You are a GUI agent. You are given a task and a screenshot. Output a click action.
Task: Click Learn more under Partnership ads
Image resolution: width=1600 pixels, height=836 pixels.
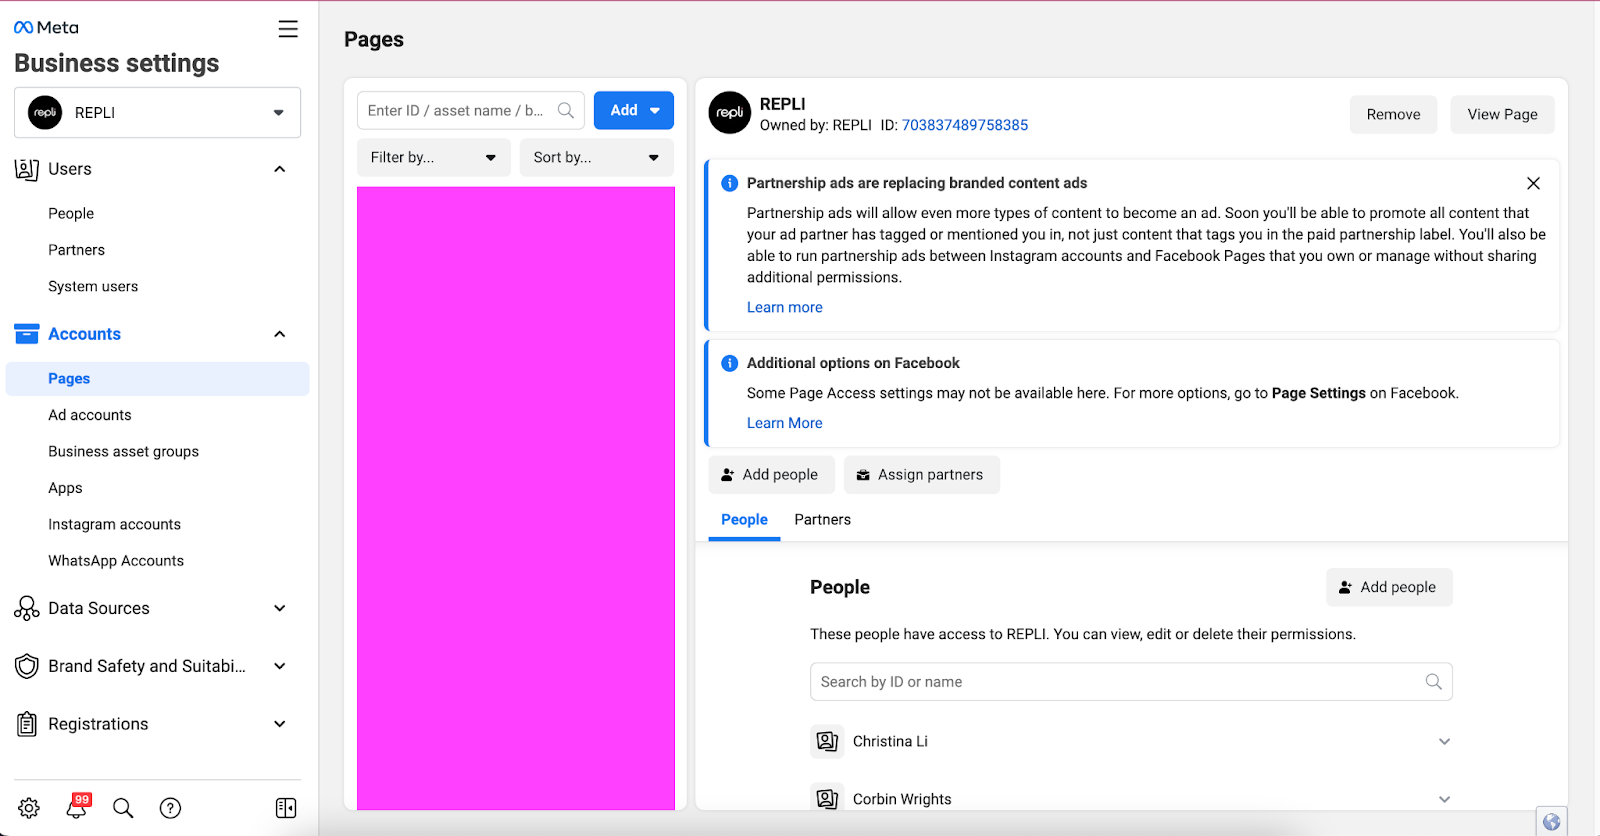click(784, 307)
